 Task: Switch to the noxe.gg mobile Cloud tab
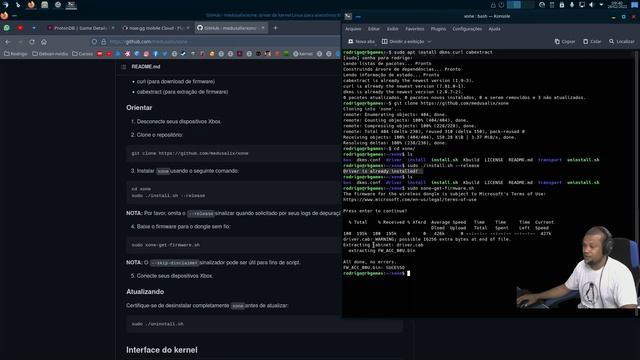click(x=153, y=28)
